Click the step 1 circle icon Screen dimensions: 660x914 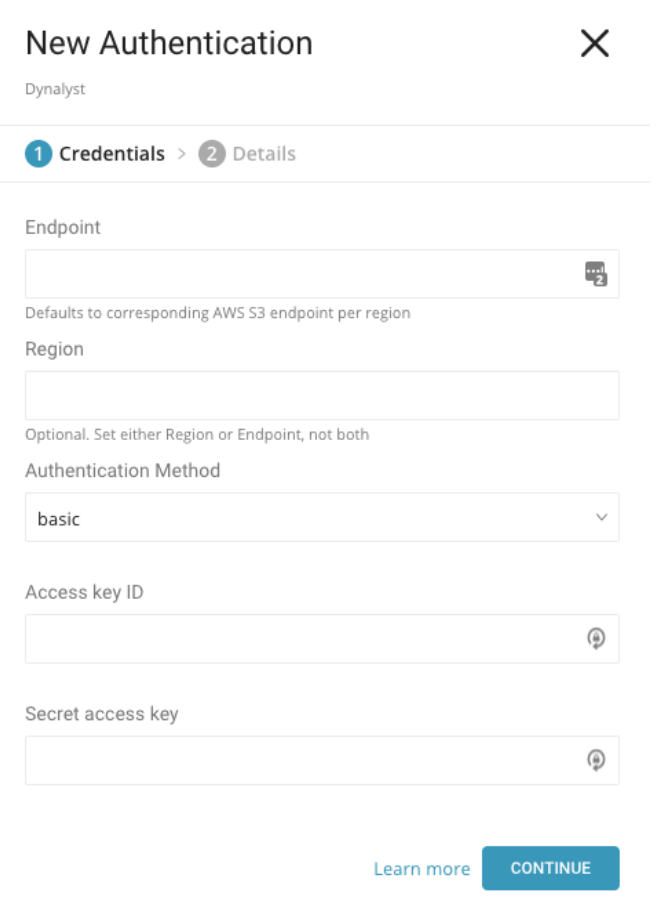pyautogui.click(x=39, y=154)
